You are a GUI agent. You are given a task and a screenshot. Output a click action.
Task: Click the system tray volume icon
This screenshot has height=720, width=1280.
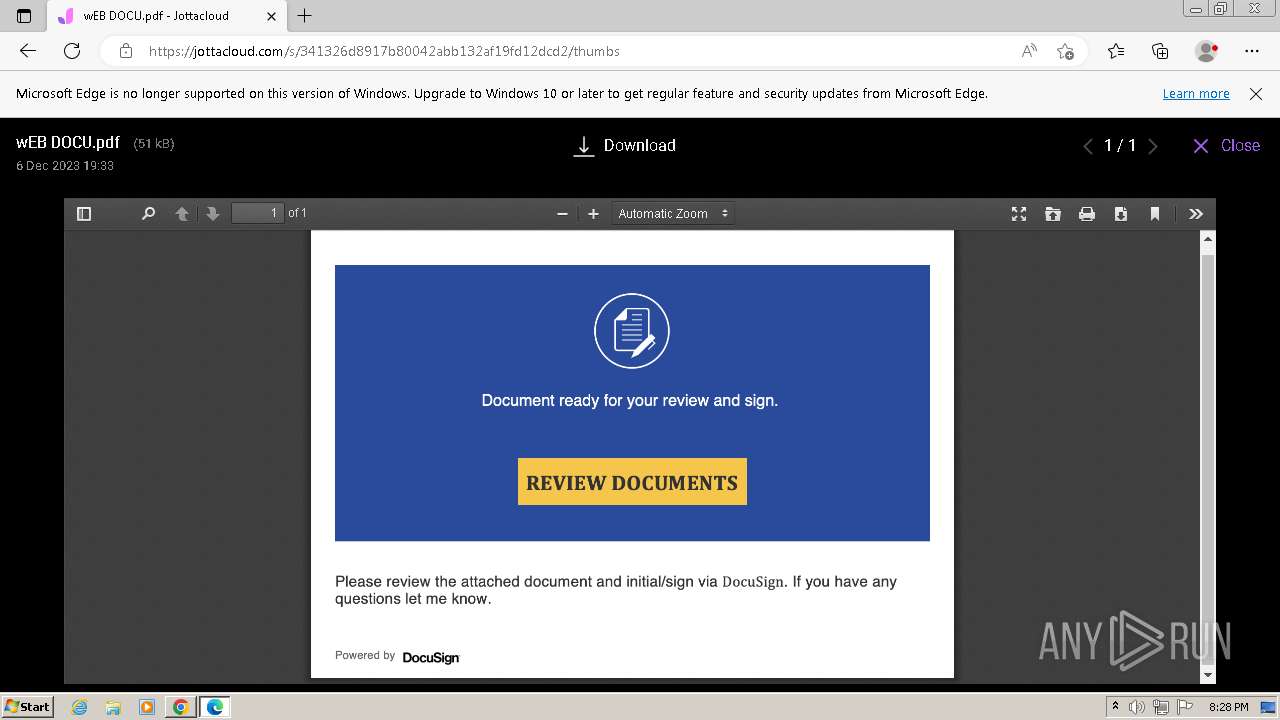coord(1137,707)
